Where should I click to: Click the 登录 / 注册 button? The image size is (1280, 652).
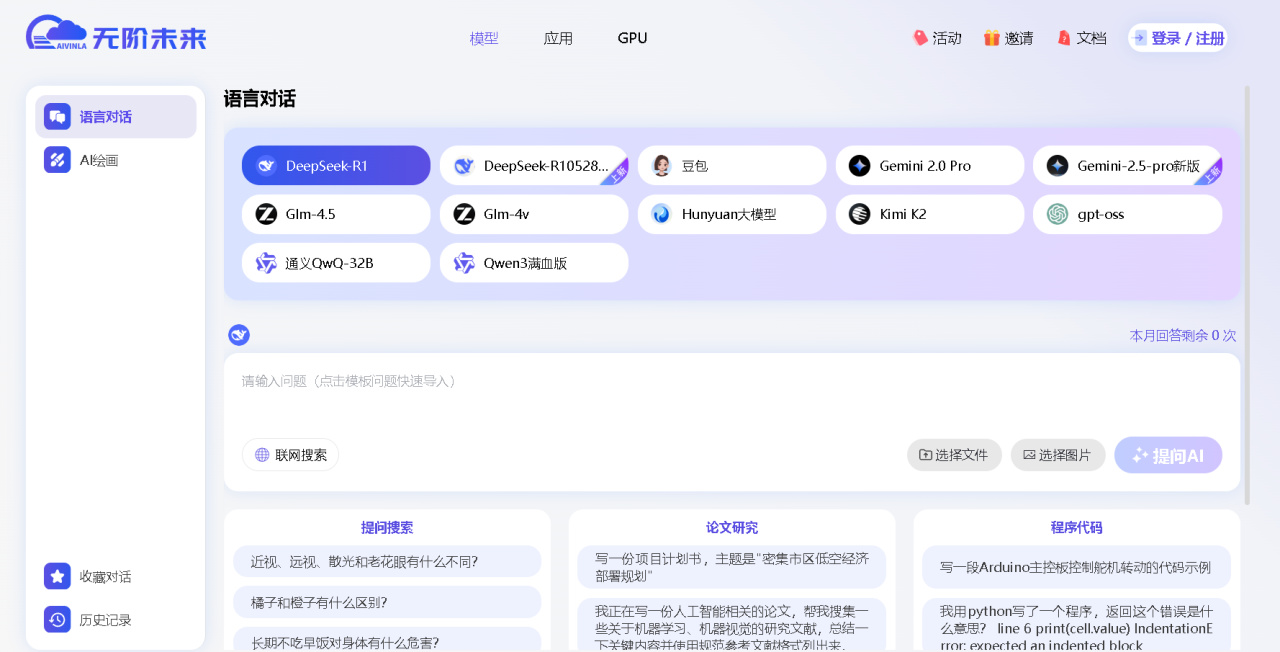point(1178,38)
